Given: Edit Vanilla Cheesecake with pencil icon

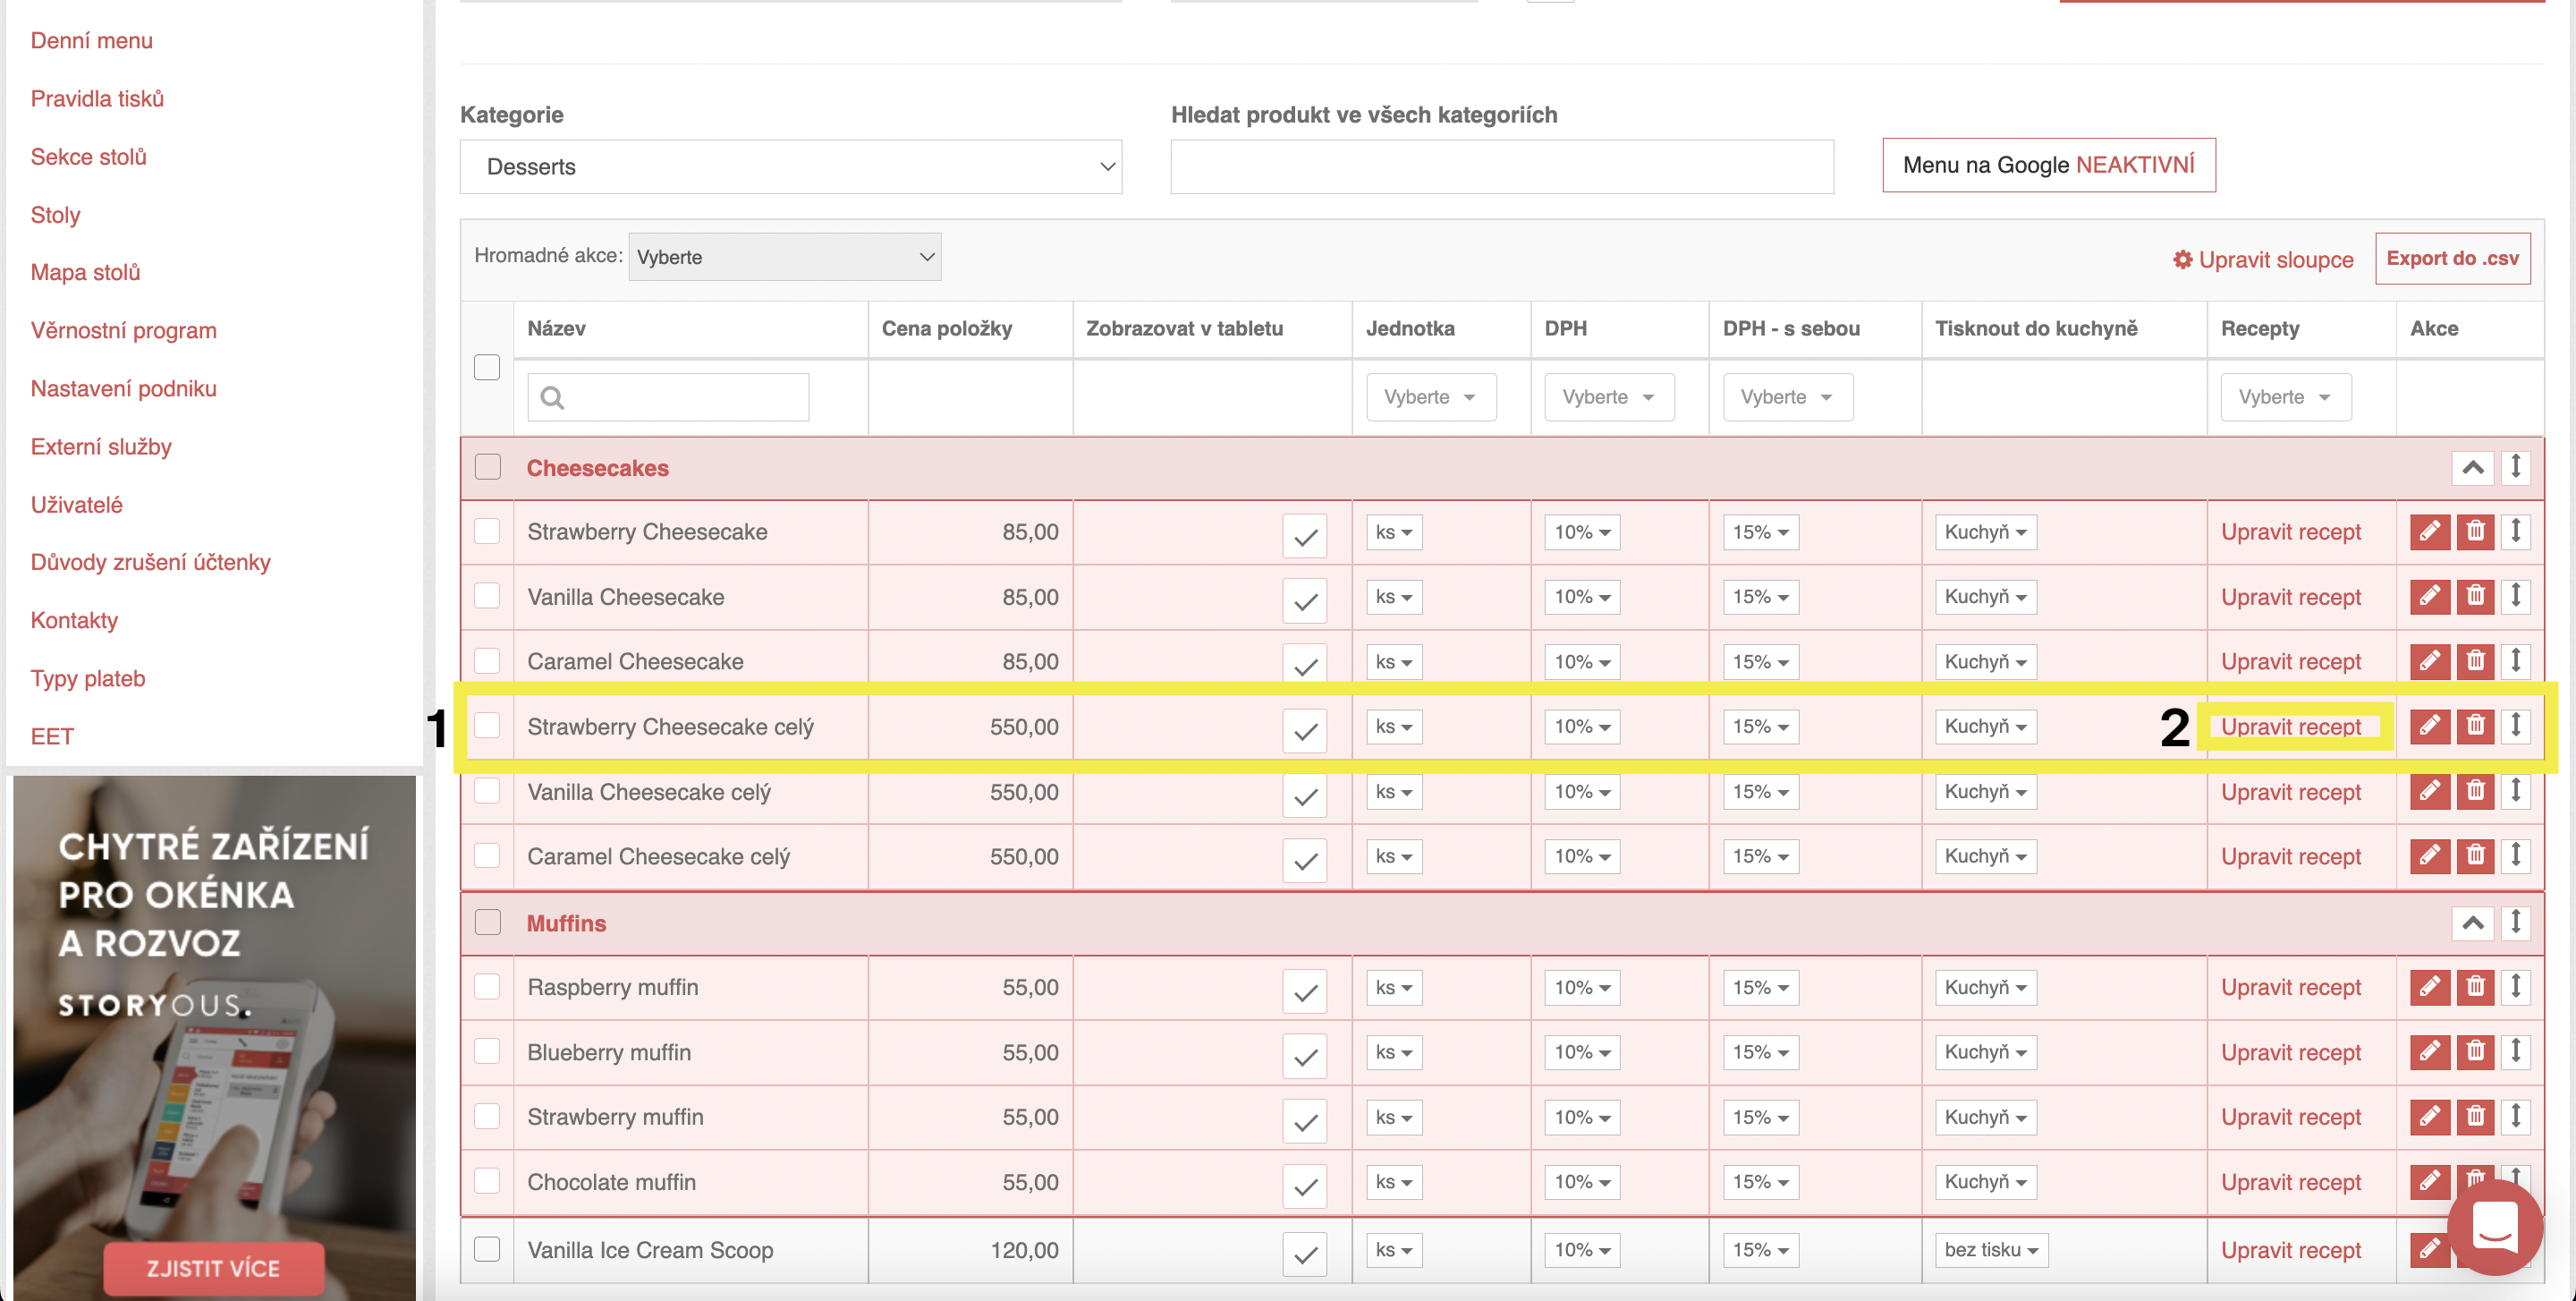Looking at the screenshot, I should point(2429,596).
